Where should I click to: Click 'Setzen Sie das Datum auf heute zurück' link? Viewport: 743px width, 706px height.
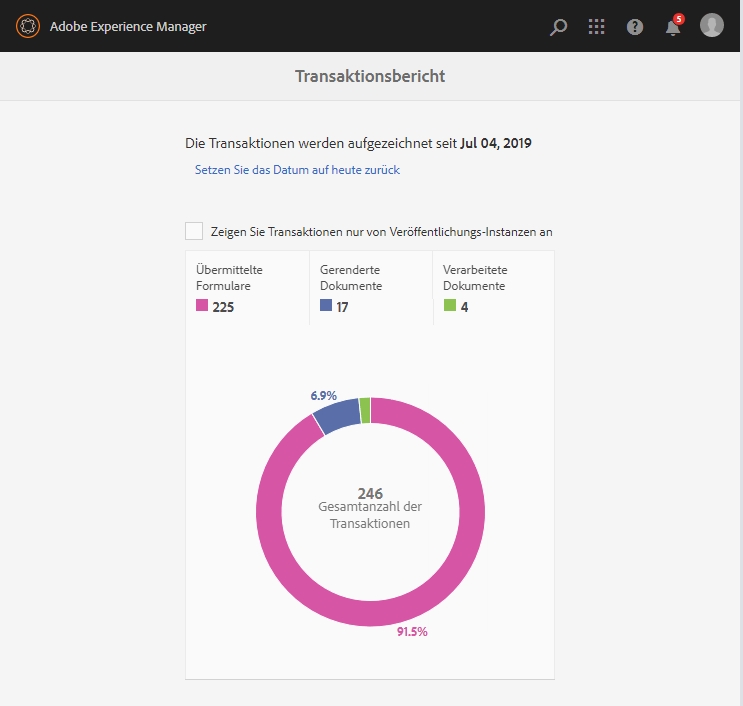297,170
